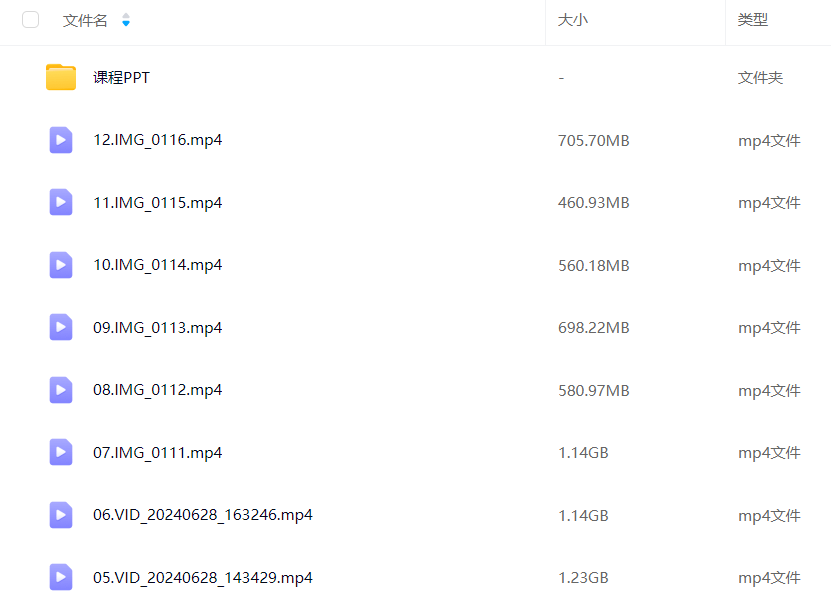
Task: Open file 06.VID_20240628_163246.mp4
Action: [x=203, y=515]
